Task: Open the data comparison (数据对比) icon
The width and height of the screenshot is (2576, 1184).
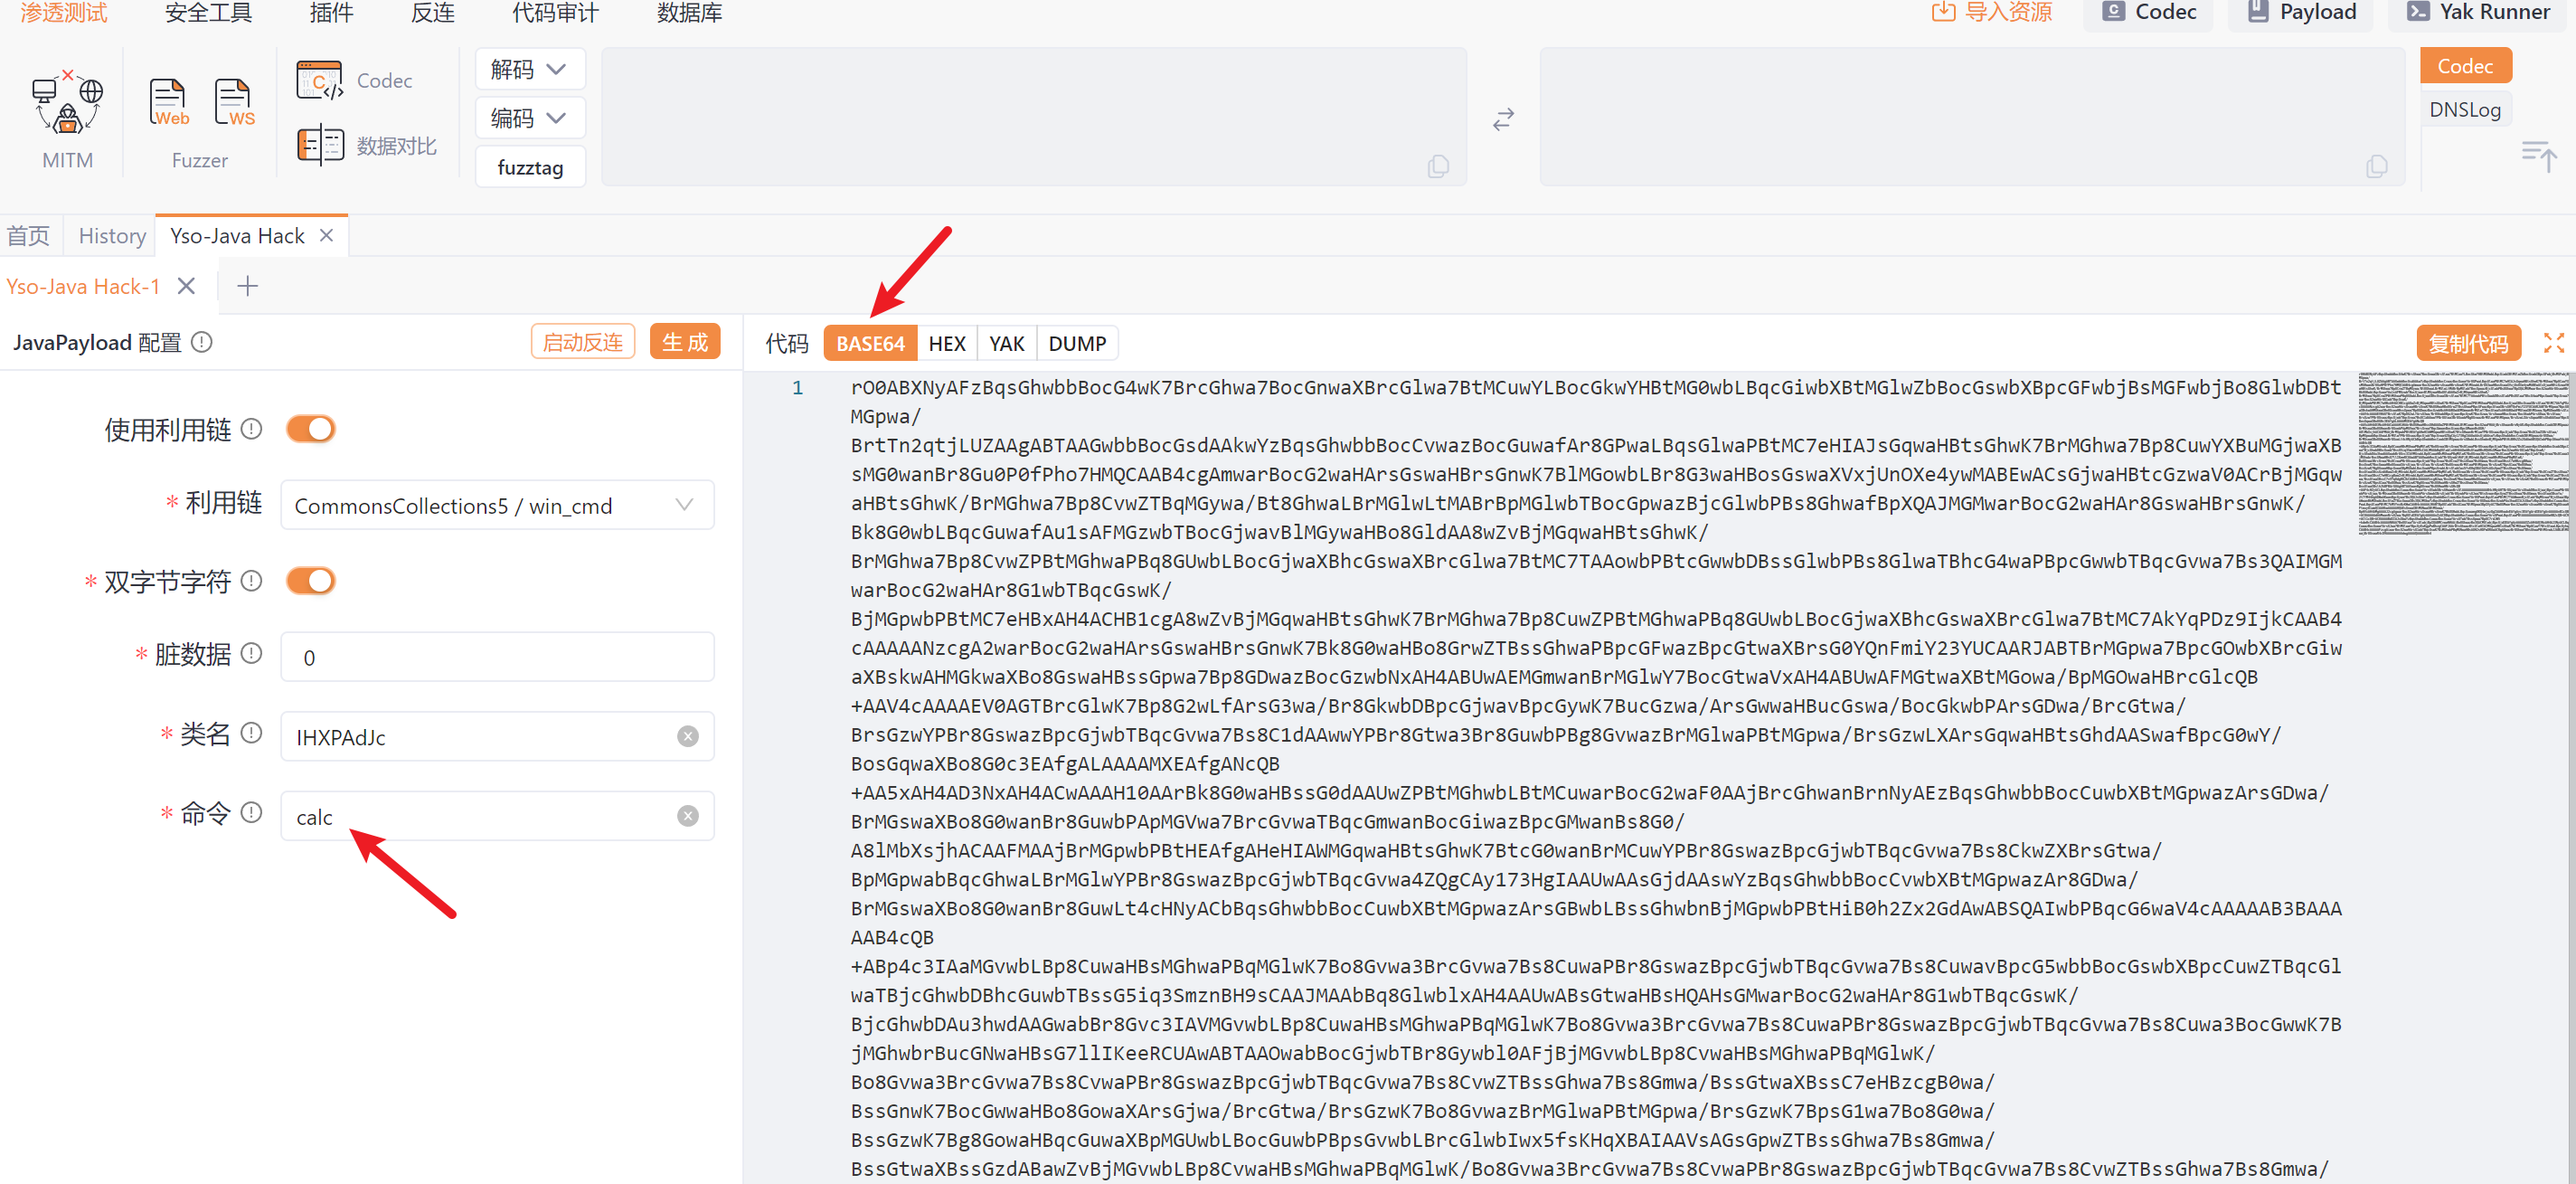Action: pos(320,146)
